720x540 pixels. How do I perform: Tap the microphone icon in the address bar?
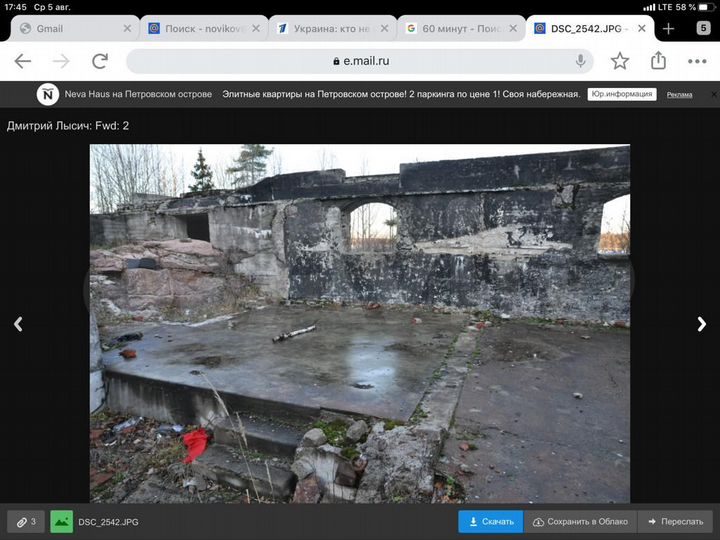pos(580,61)
